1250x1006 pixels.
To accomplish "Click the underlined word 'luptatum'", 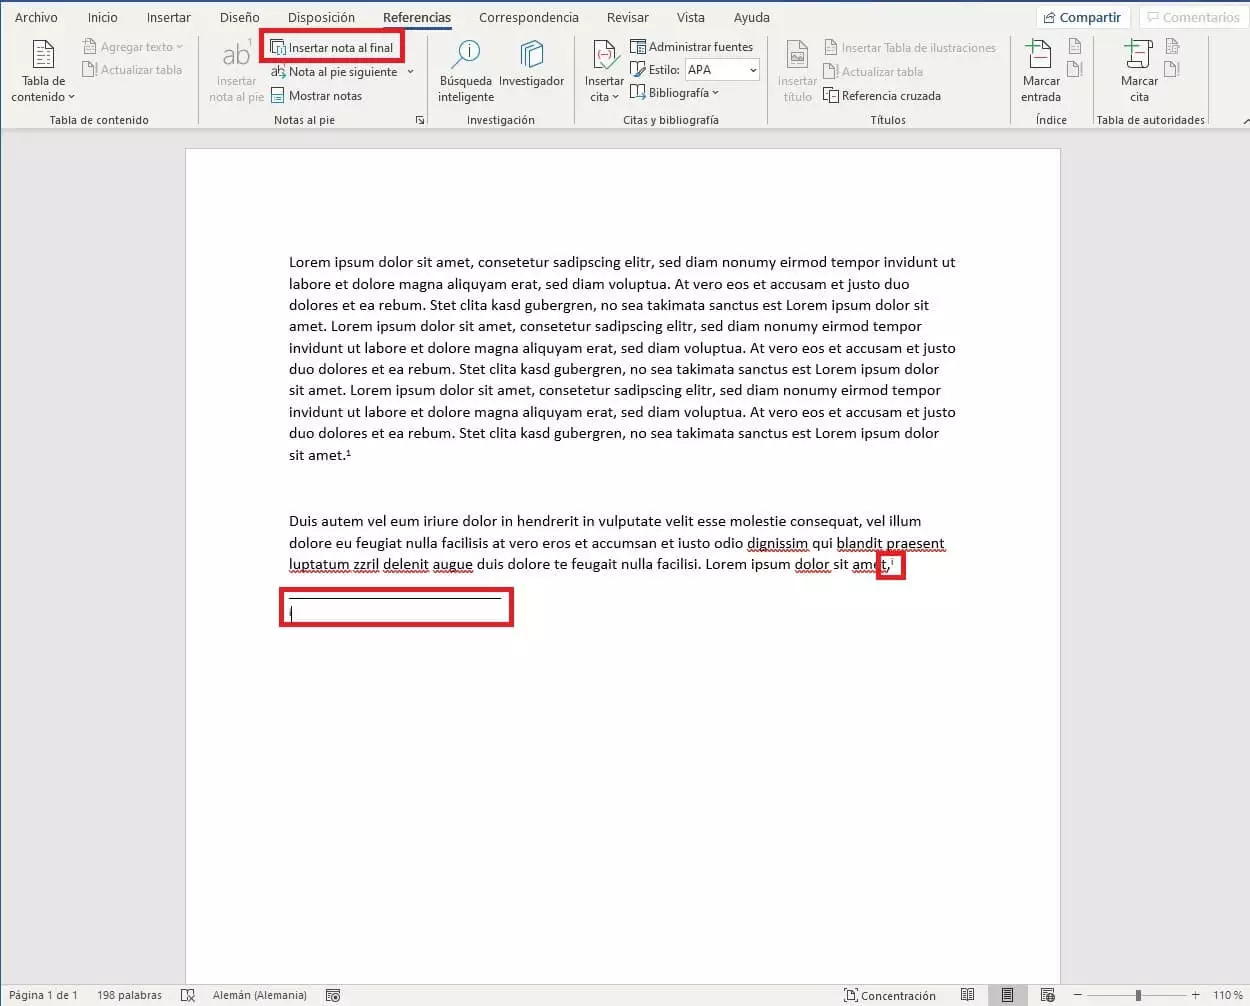I will [318, 565].
